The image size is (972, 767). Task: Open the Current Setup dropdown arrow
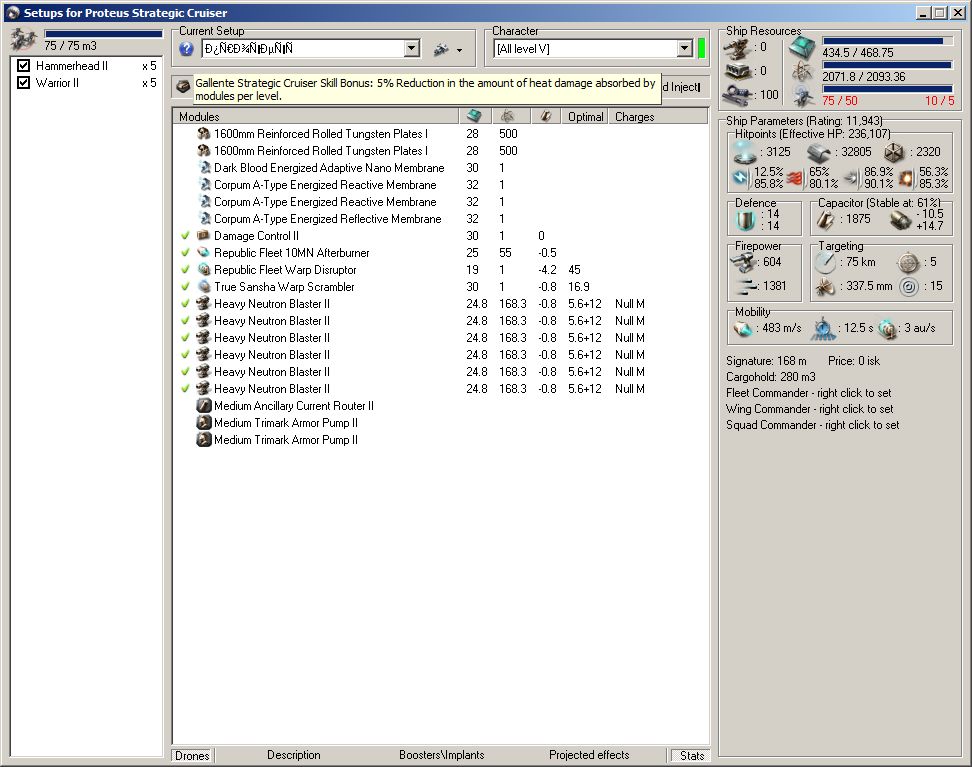[x=412, y=48]
